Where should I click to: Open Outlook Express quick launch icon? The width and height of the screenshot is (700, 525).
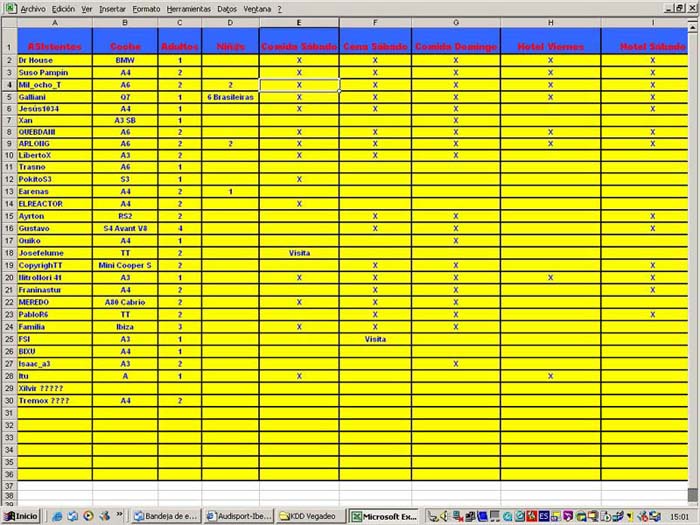(x=72, y=516)
